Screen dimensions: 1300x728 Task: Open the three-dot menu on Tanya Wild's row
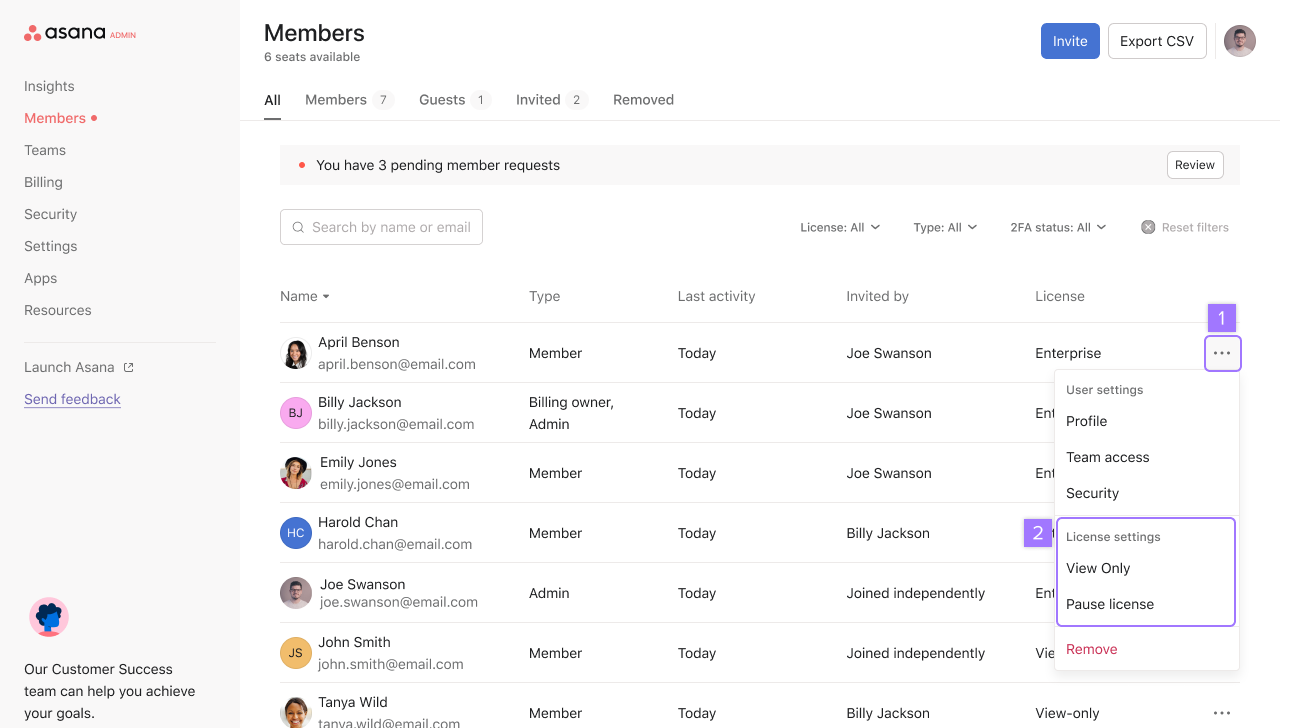[1222, 712]
